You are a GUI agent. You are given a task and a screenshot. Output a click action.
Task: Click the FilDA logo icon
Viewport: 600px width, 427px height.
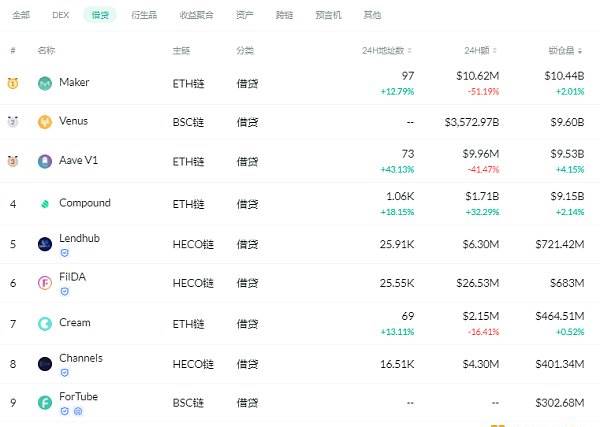pyautogui.click(x=45, y=283)
